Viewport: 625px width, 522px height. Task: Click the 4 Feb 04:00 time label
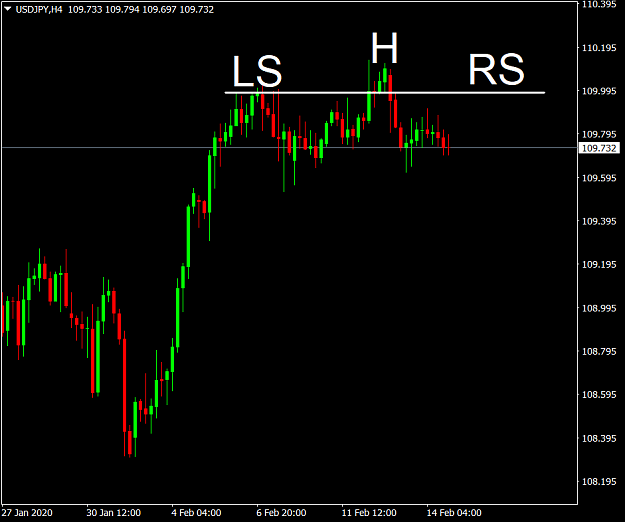coord(196,512)
